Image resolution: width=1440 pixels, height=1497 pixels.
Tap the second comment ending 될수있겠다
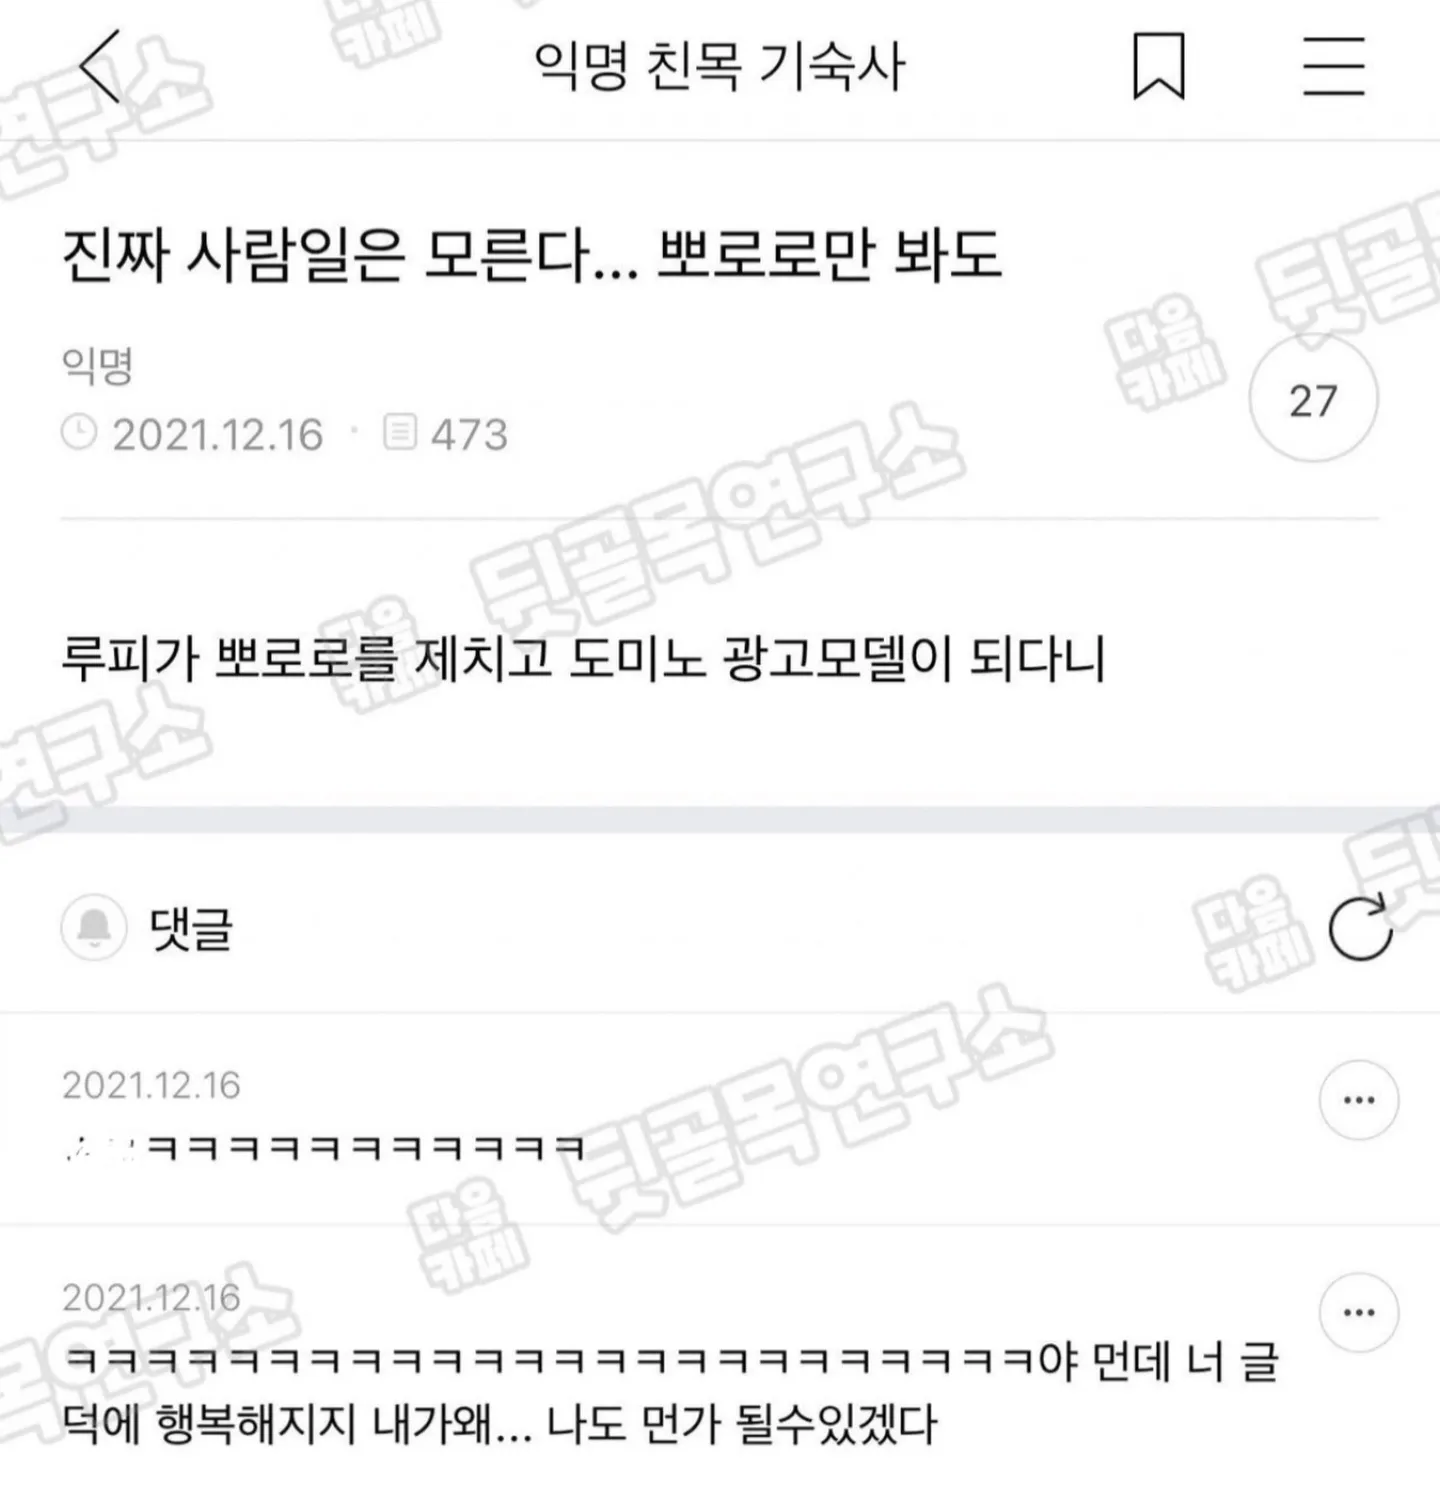pyautogui.click(x=670, y=1392)
